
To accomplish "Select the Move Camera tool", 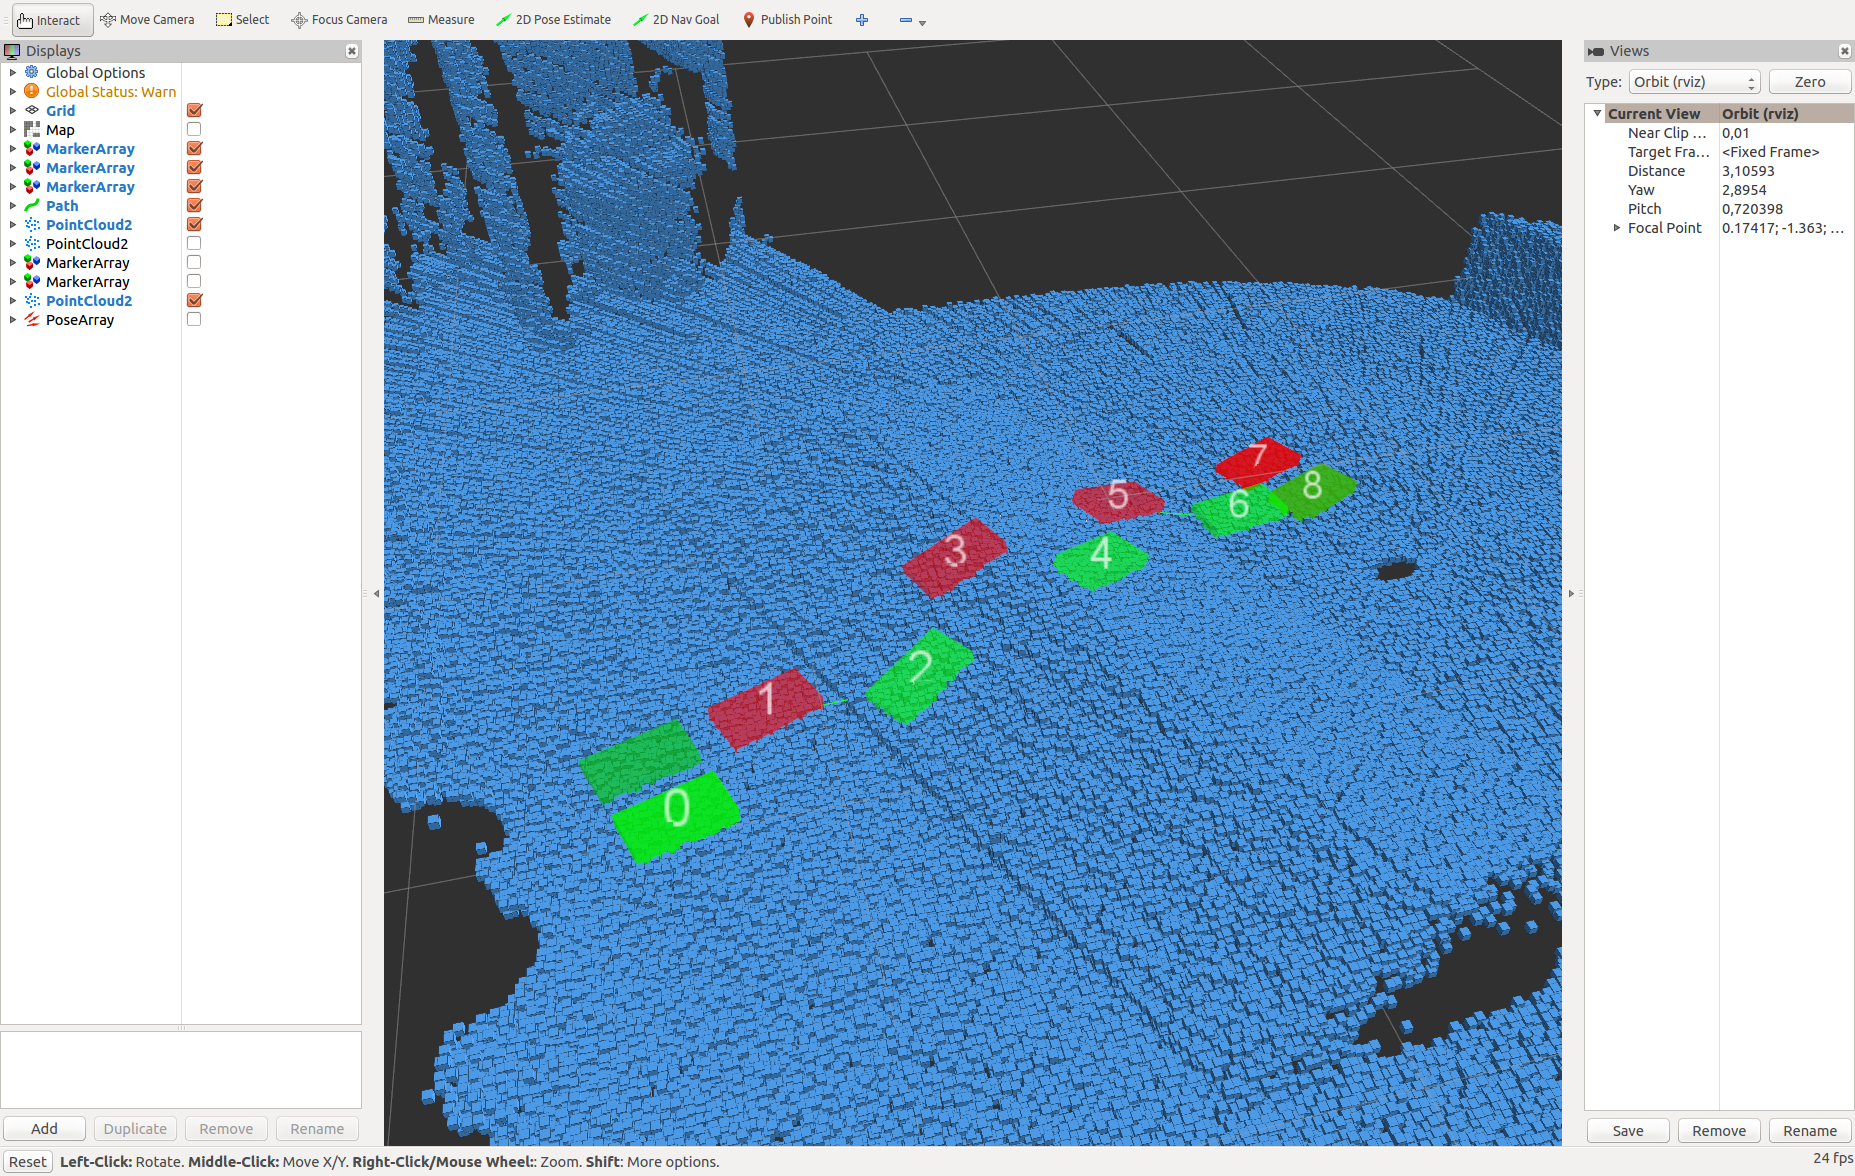I will [x=147, y=20].
